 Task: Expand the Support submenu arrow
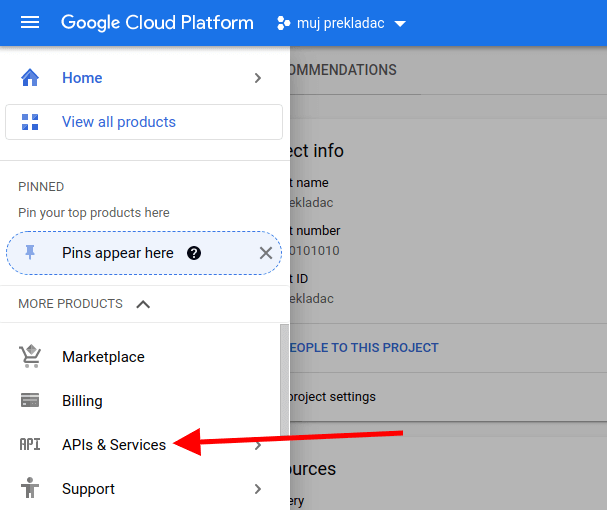pyautogui.click(x=257, y=489)
